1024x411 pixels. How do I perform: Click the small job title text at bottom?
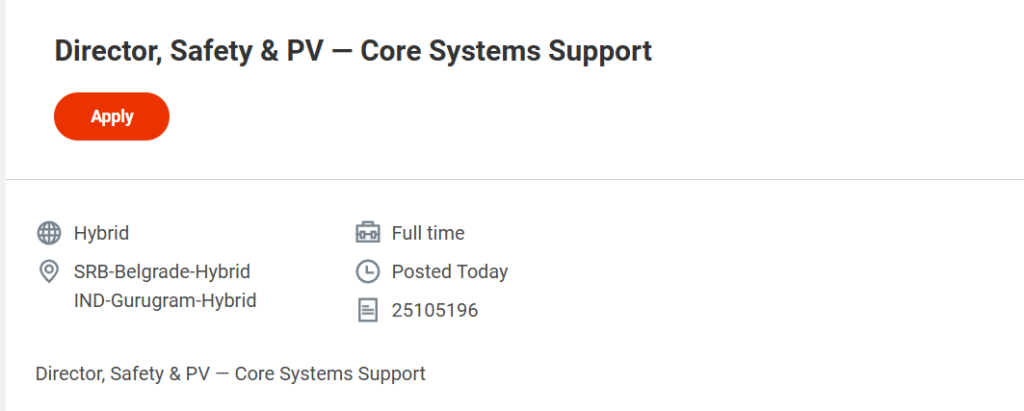[230, 374]
